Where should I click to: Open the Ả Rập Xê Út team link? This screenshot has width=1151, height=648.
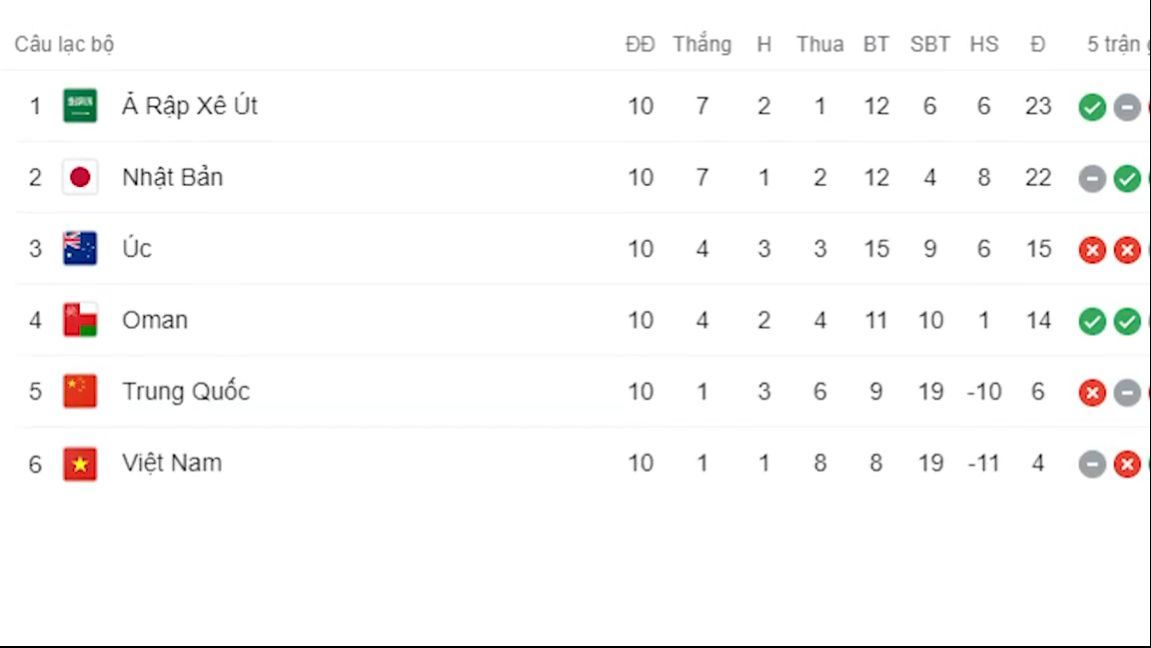(189, 106)
